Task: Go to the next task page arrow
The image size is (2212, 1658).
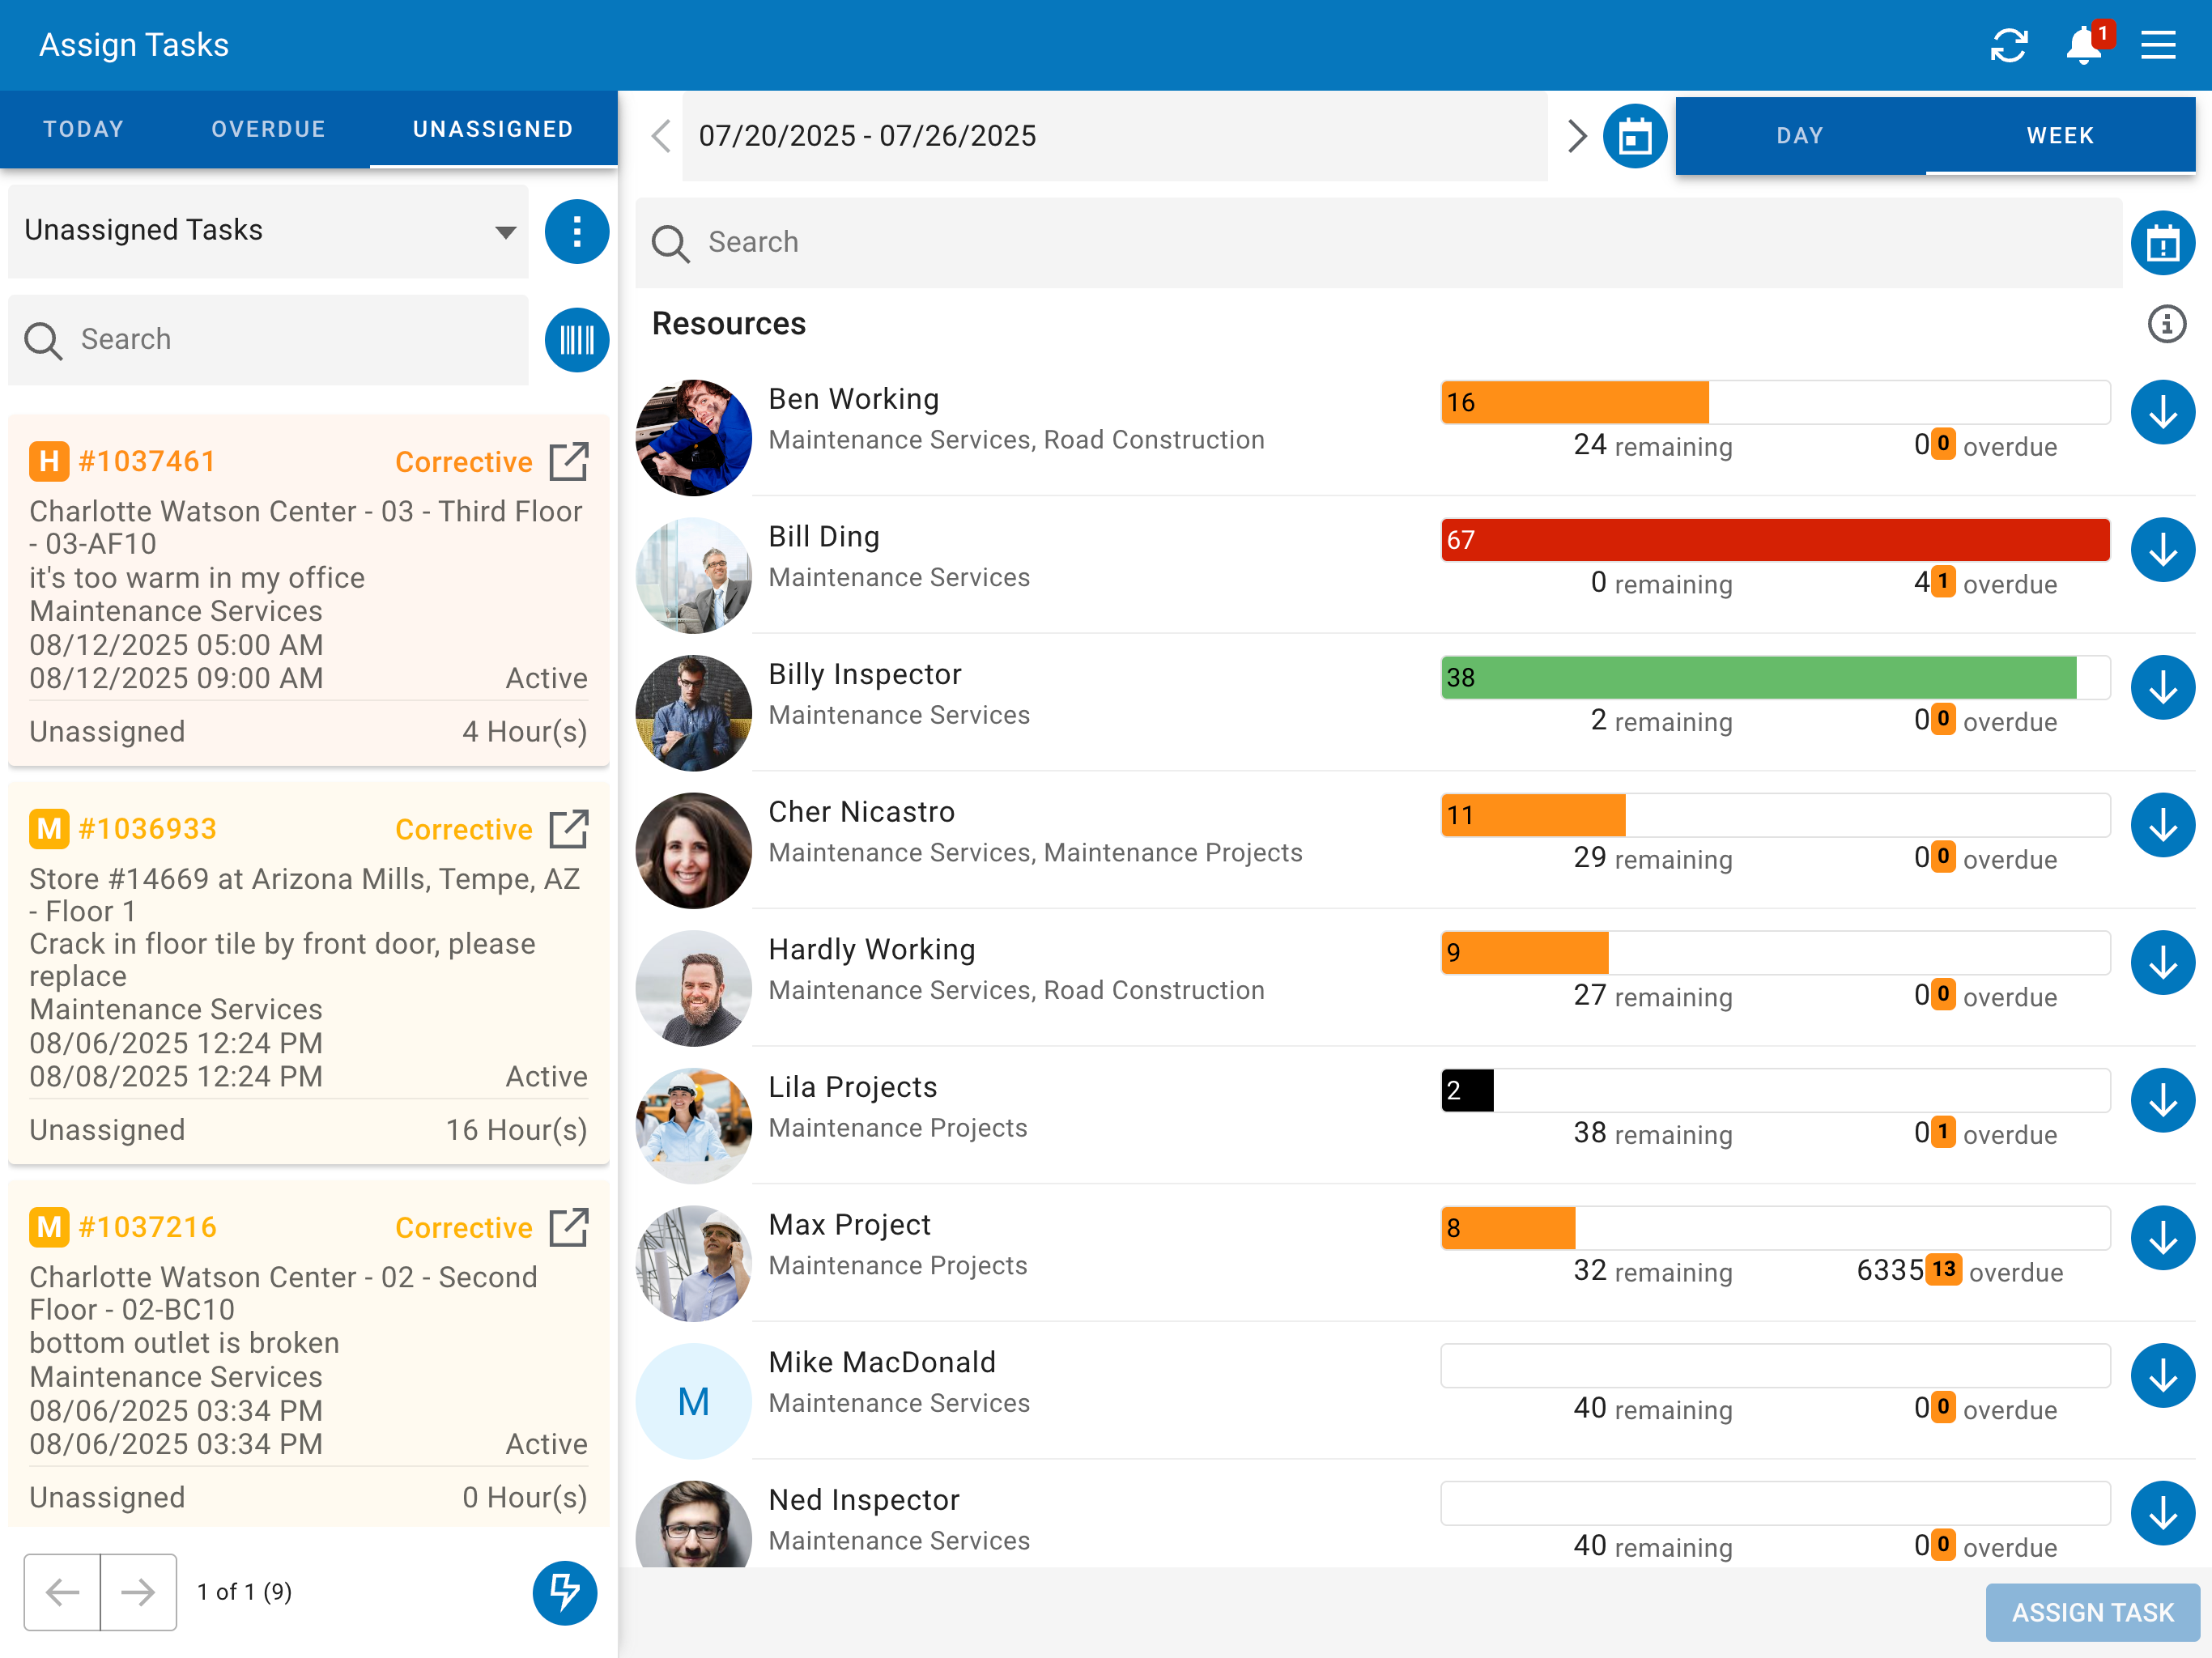Action: pos(138,1592)
